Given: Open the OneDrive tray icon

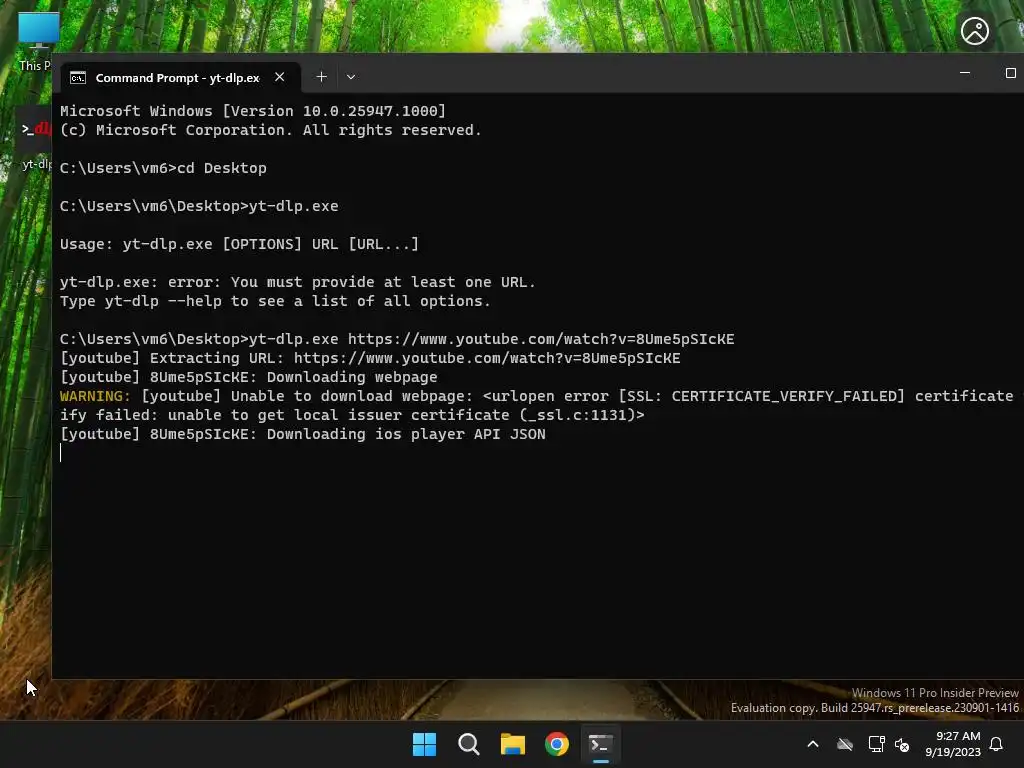Looking at the screenshot, I should click(x=845, y=744).
